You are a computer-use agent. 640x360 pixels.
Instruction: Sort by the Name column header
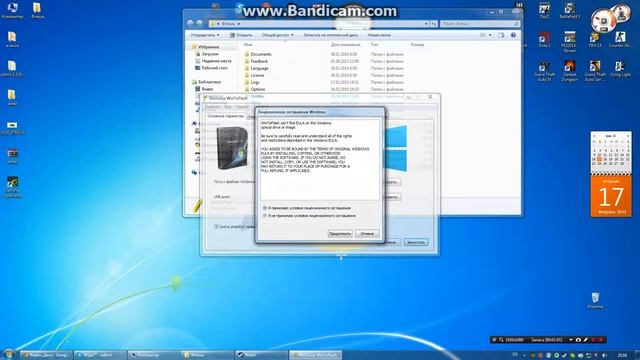coord(248,44)
